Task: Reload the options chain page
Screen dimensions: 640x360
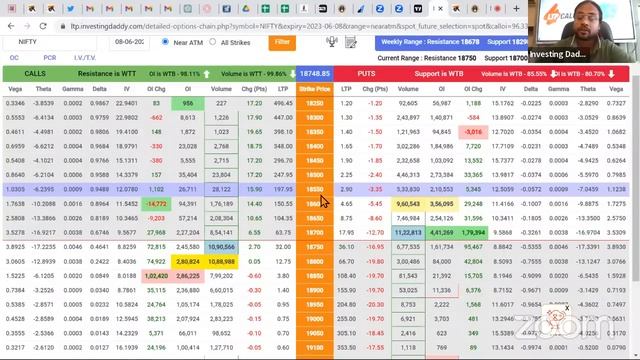Action: click(43, 26)
